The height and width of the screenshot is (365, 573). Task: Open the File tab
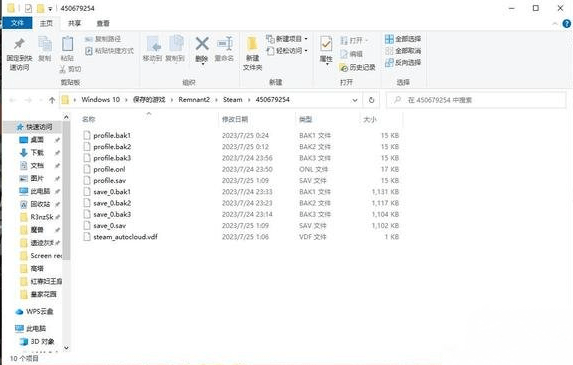tap(17, 23)
